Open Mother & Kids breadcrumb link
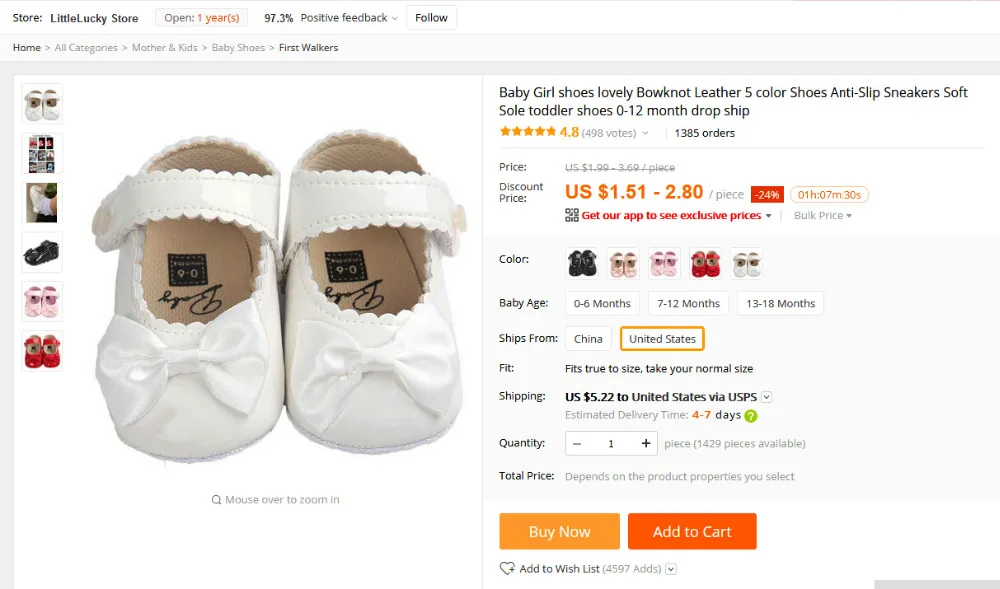1000x589 pixels. click(165, 48)
